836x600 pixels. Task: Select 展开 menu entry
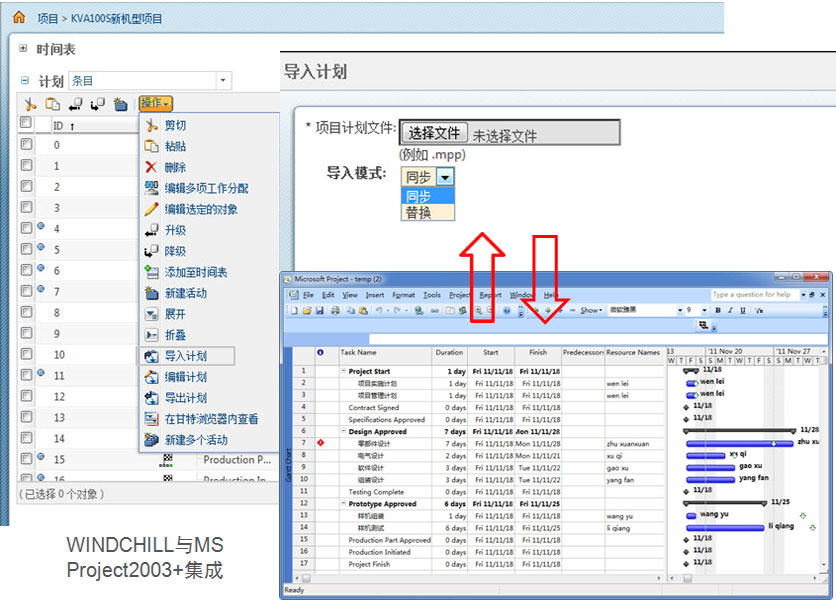click(x=175, y=314)
